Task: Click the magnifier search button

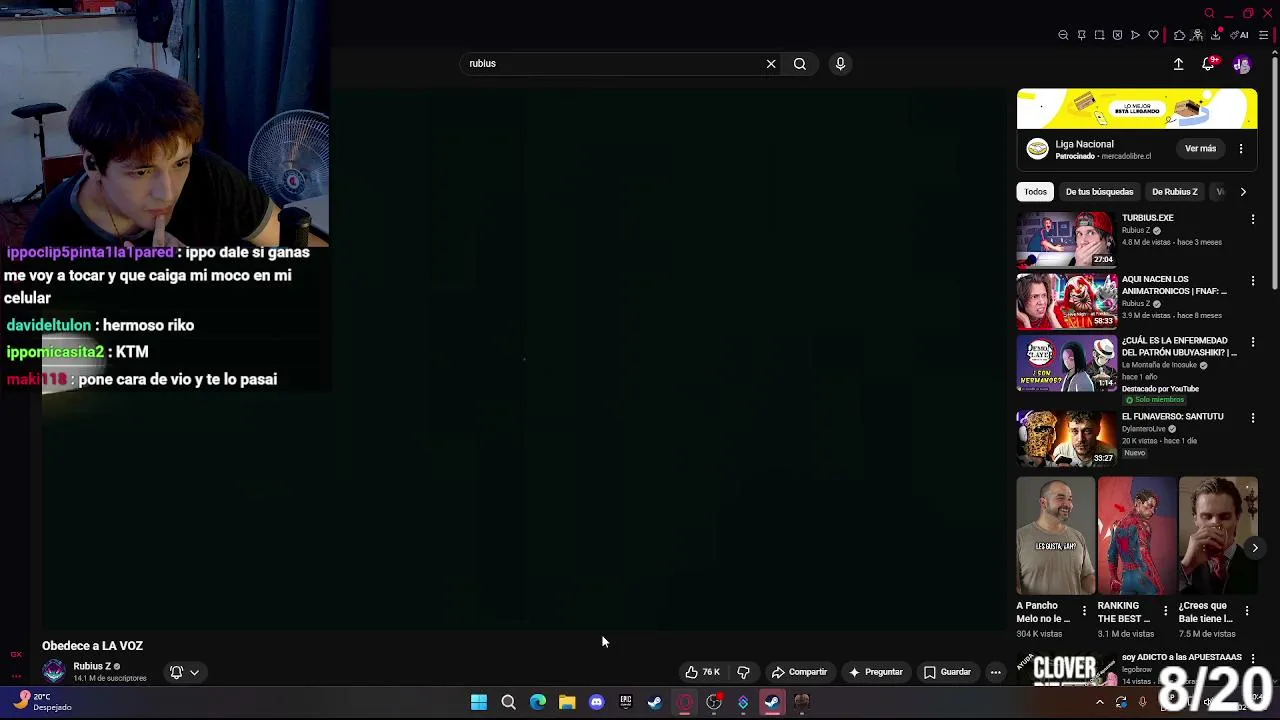Action: tap(800, 64)
